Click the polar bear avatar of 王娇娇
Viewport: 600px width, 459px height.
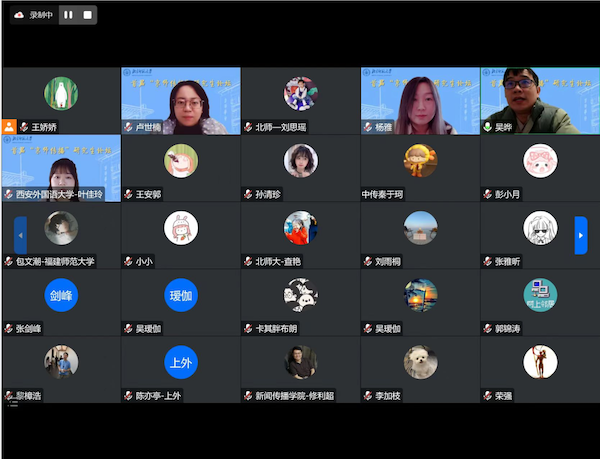point(61,93)
